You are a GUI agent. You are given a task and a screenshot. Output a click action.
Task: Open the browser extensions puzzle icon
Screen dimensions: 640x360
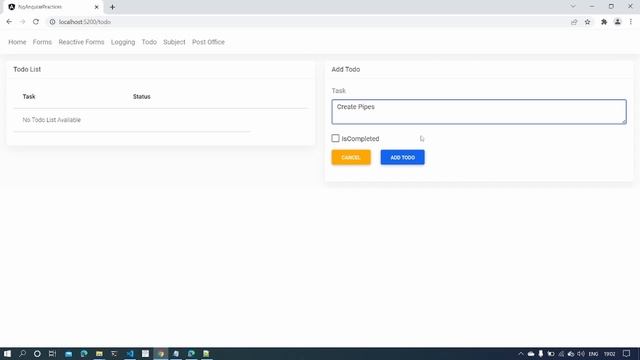pos(604,22)
